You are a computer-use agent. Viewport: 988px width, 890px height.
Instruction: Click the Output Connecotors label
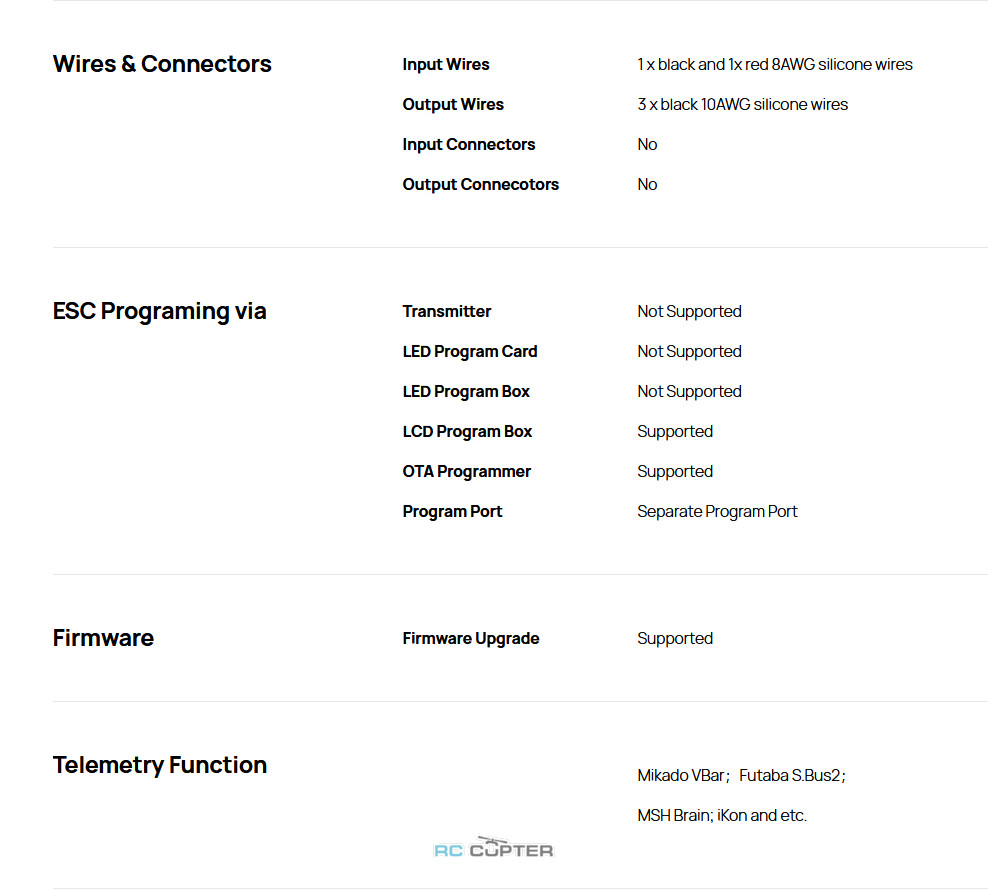481,185
